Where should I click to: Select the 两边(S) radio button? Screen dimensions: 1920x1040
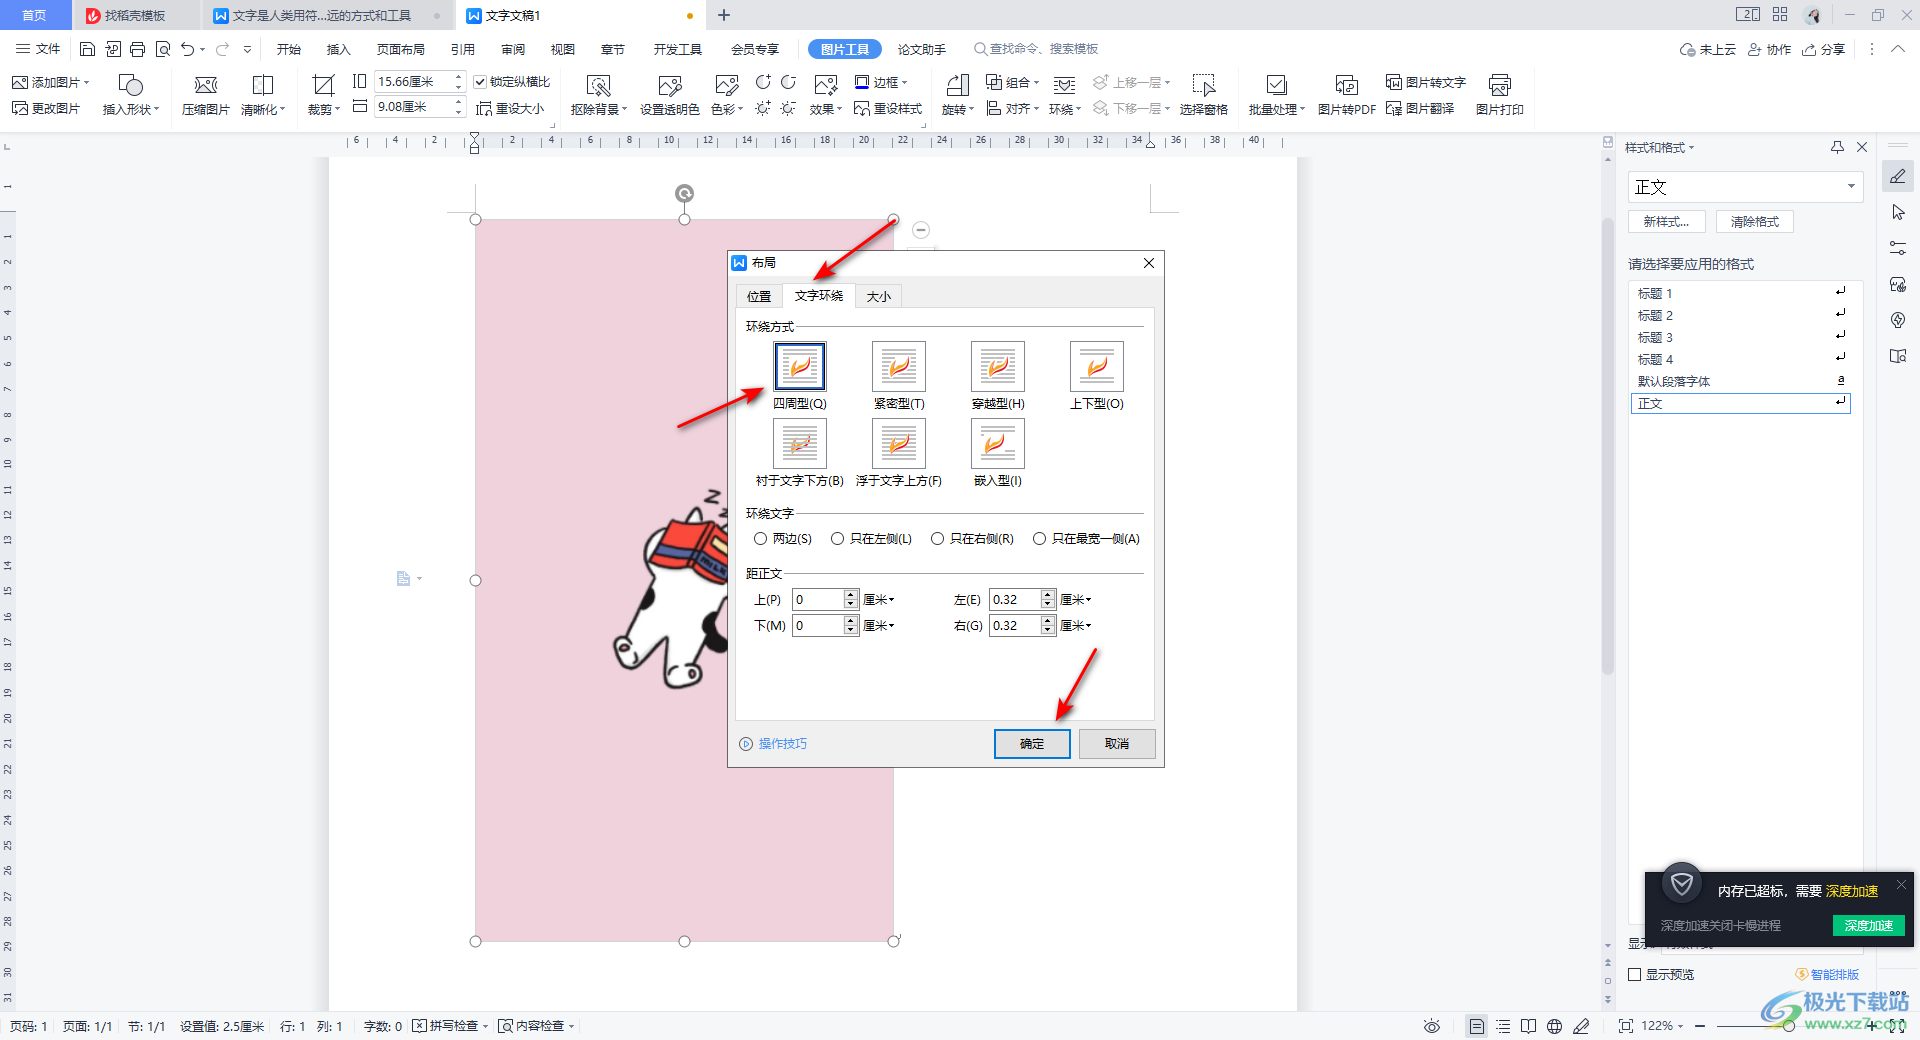761,539
